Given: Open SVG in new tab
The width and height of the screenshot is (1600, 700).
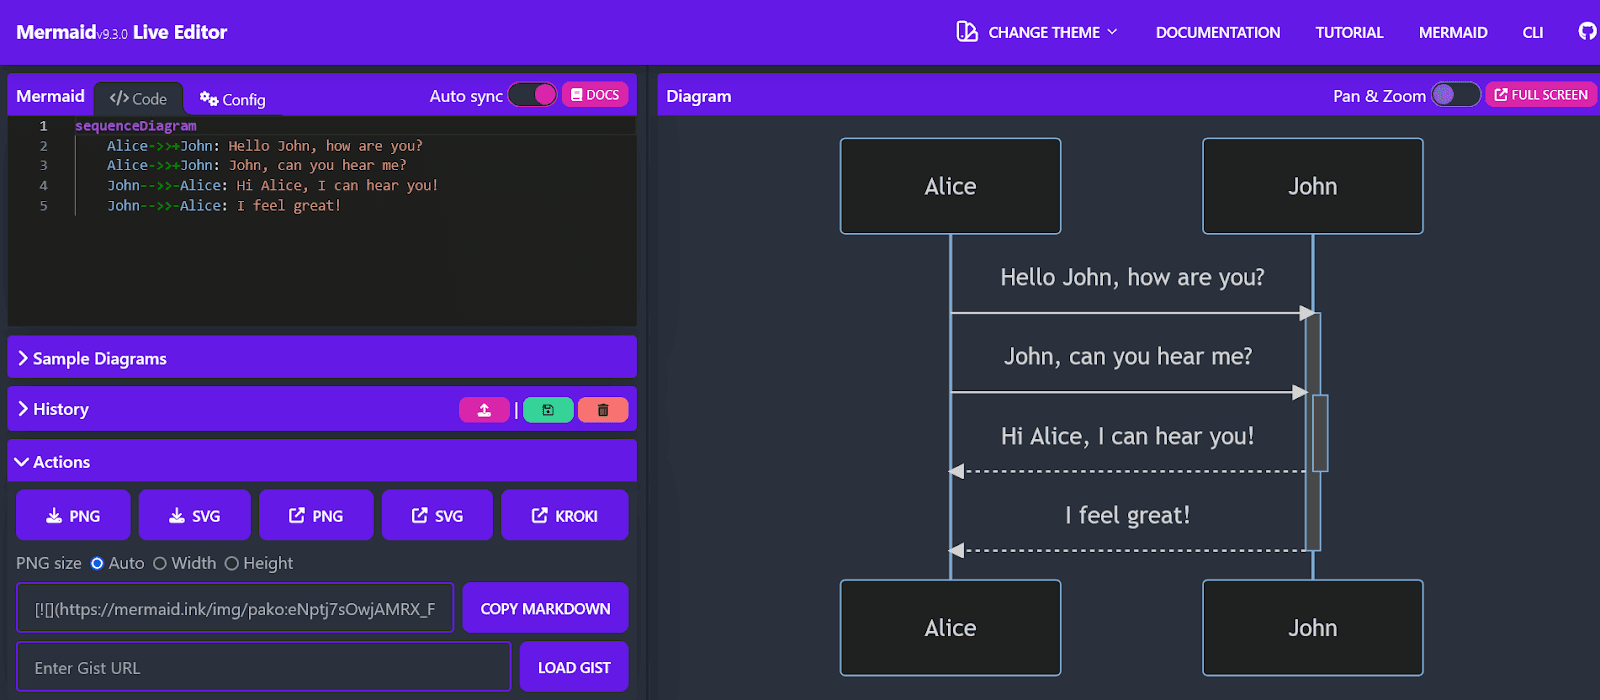Looking at the screenshot, I should tap(437, 515).
